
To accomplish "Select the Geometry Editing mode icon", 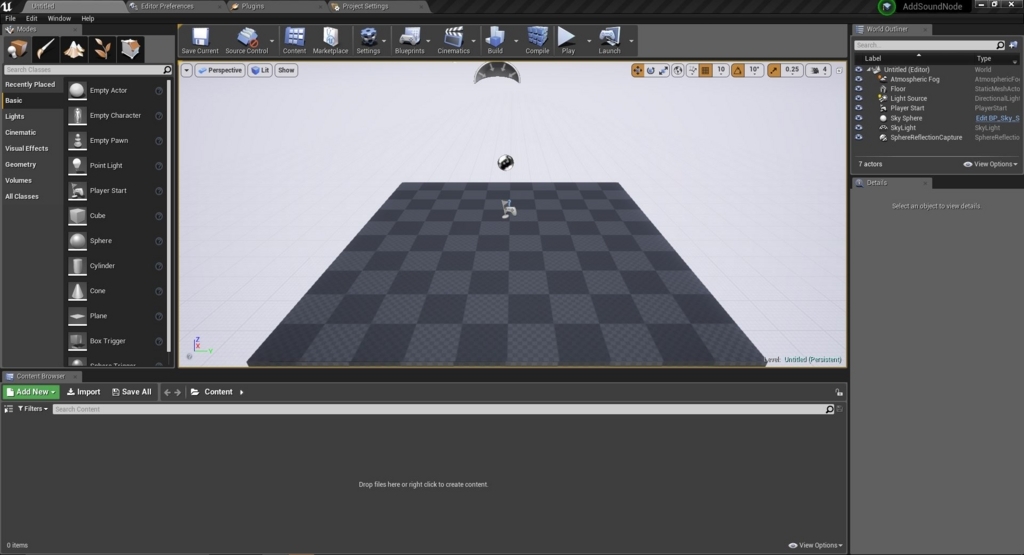I will [130, 49].
